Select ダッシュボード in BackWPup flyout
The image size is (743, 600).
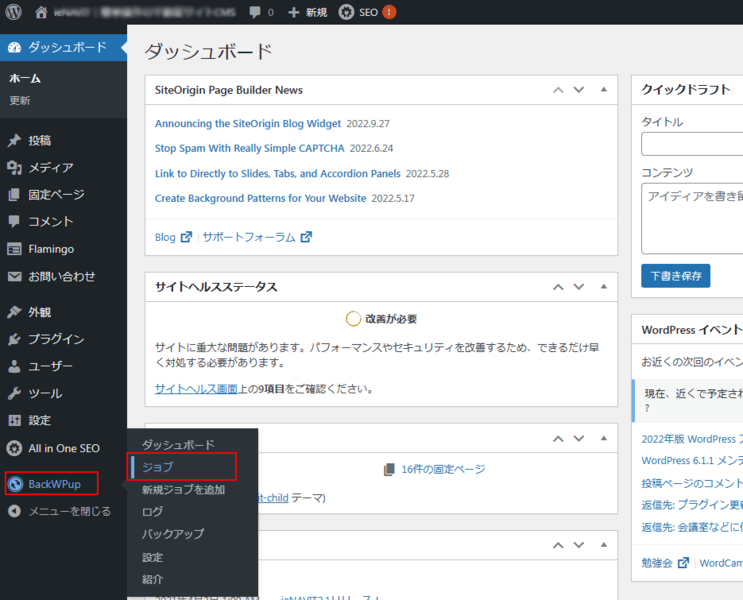(178, 445)
